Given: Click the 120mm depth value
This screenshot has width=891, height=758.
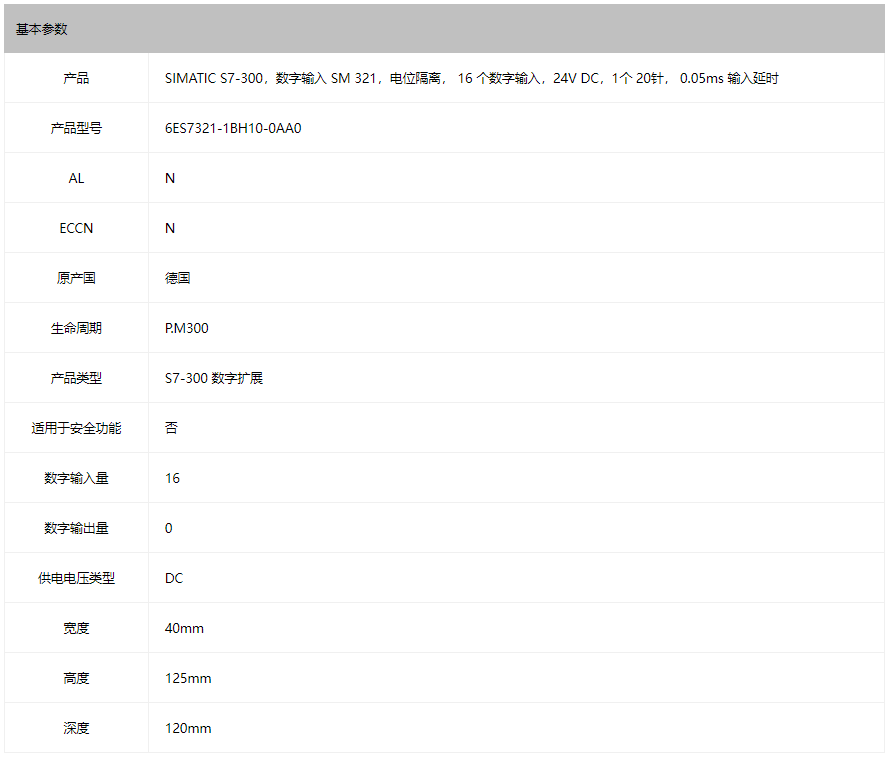Looking at the screenshot, I should 188,728.
